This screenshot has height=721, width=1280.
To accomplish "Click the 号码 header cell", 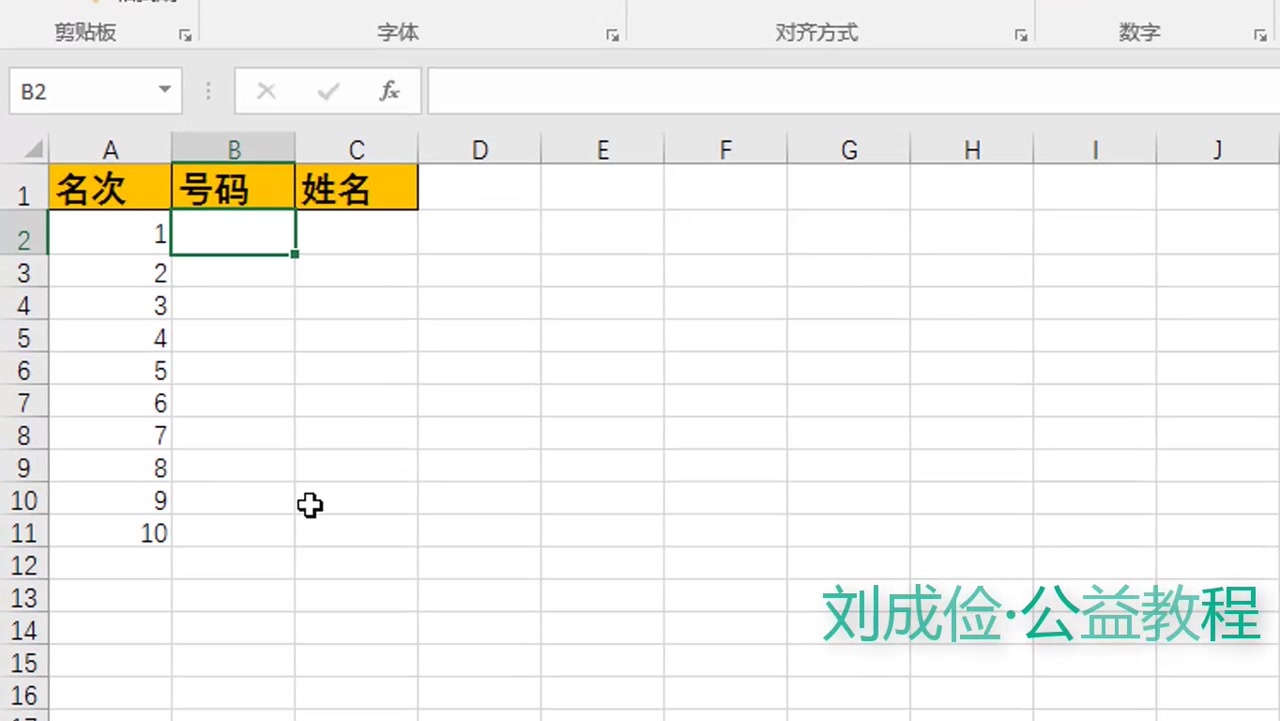I will click(x=233, y=187).
